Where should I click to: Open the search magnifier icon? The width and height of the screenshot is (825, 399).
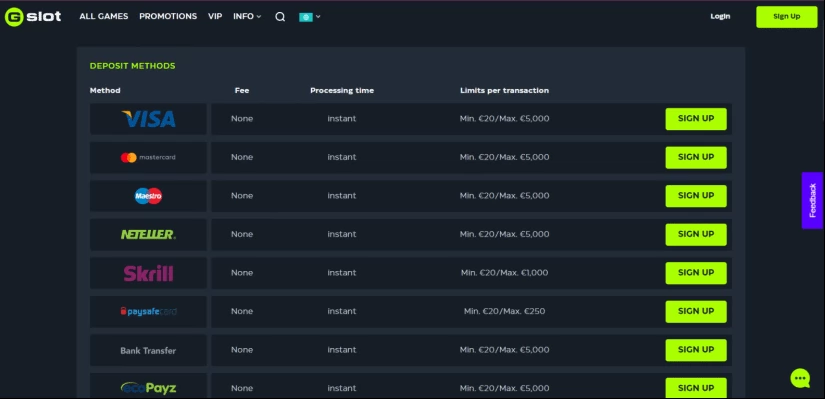[280, 17]
